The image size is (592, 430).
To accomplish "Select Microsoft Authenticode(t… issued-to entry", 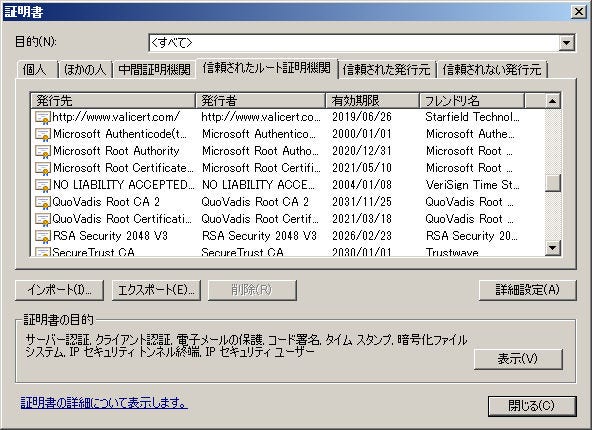I will pos(120,134).
